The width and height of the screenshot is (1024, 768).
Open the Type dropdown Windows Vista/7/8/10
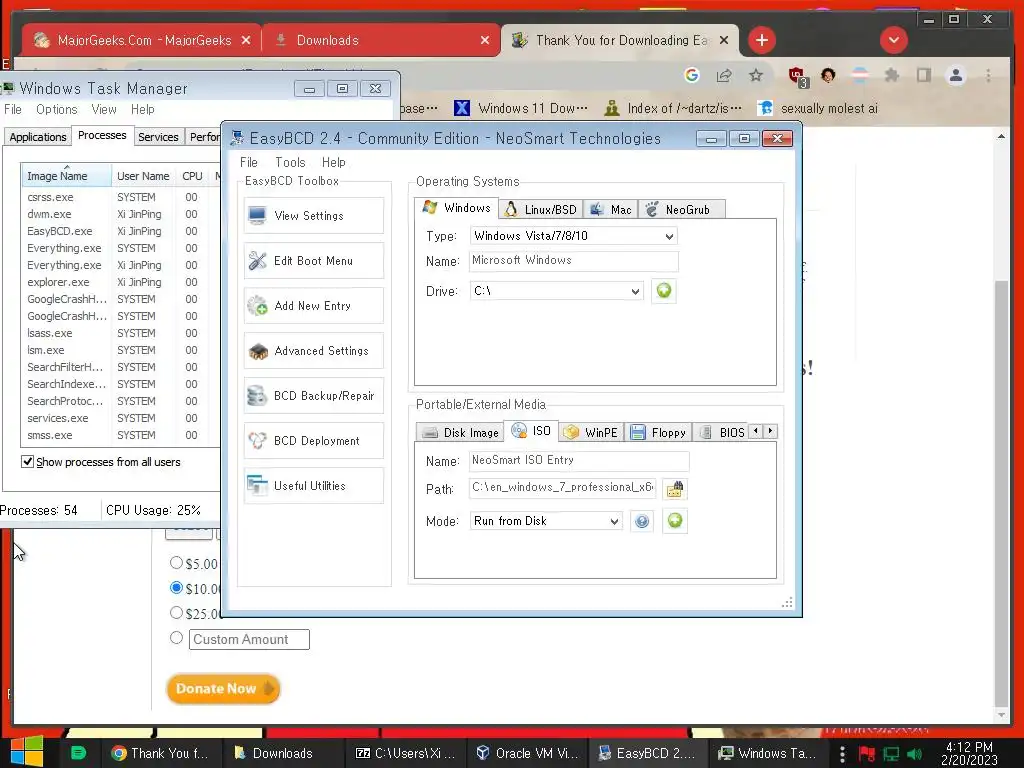573,236
